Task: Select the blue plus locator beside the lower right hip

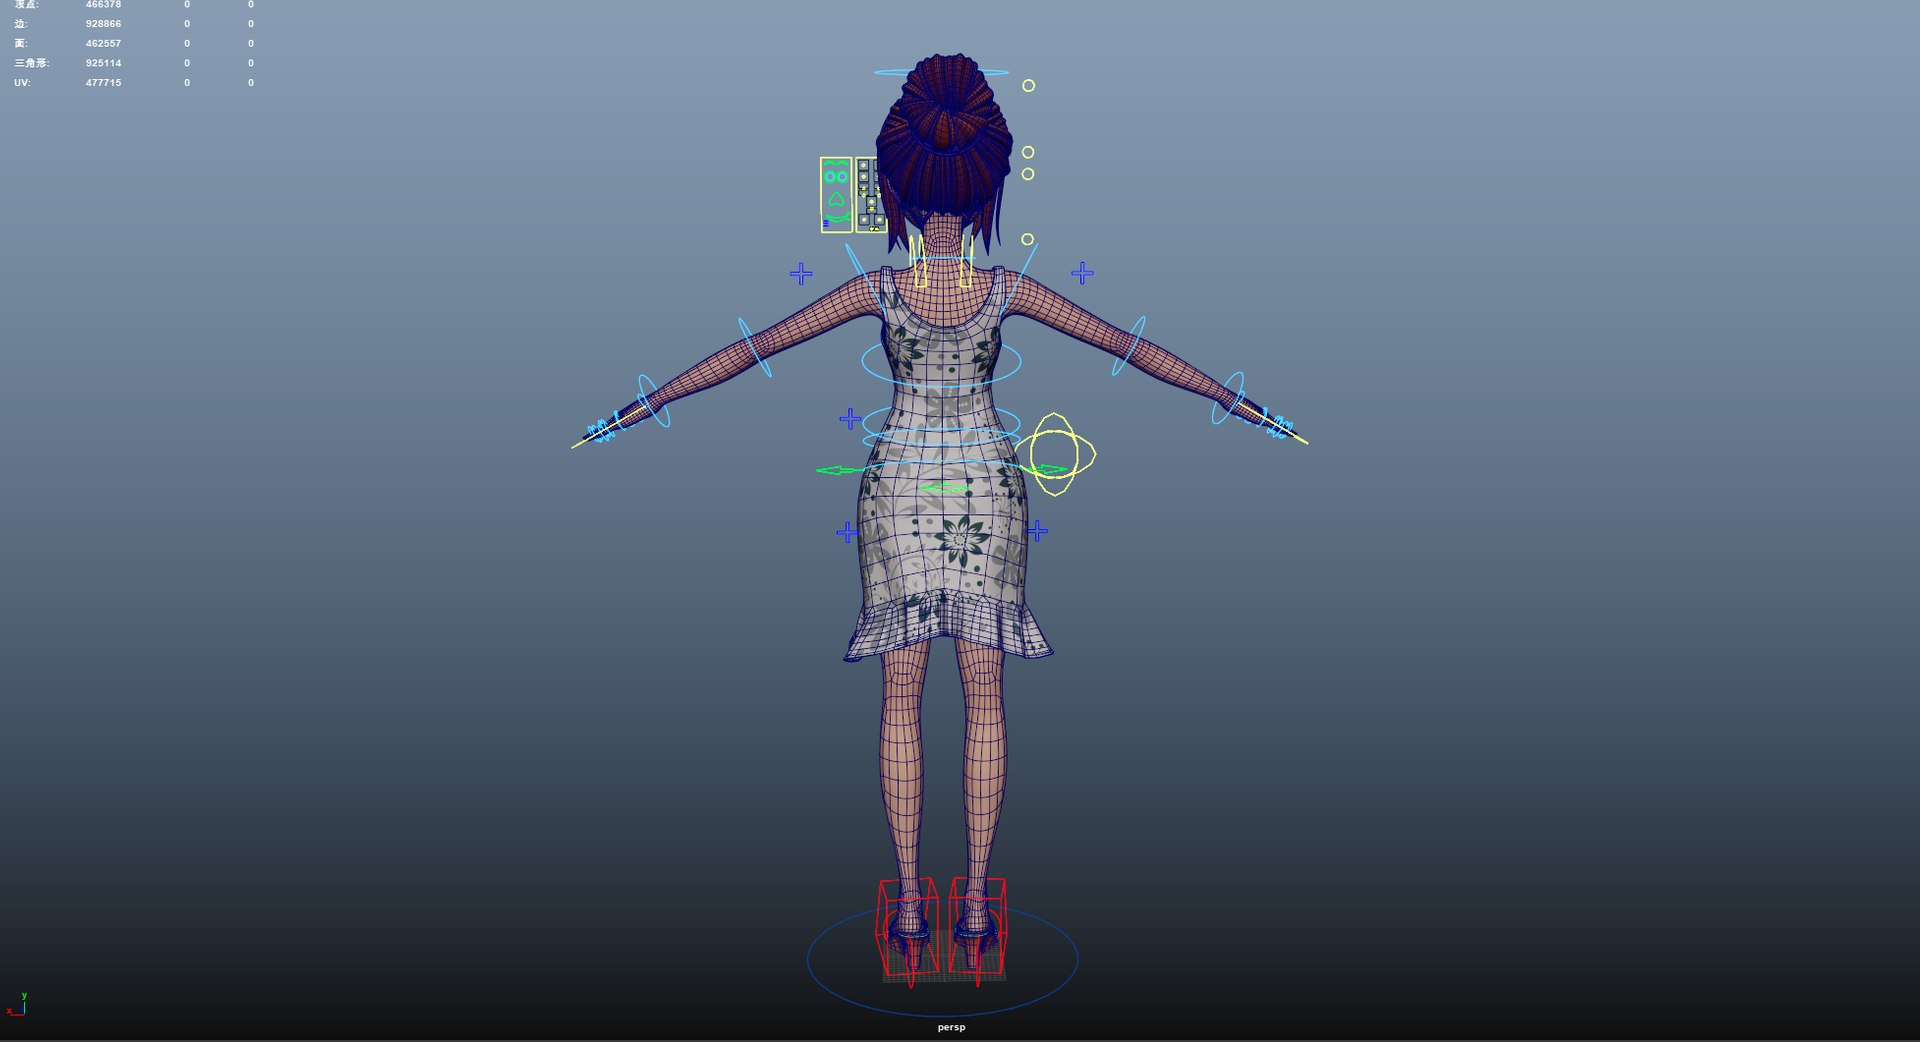Action: point(1037,531)
